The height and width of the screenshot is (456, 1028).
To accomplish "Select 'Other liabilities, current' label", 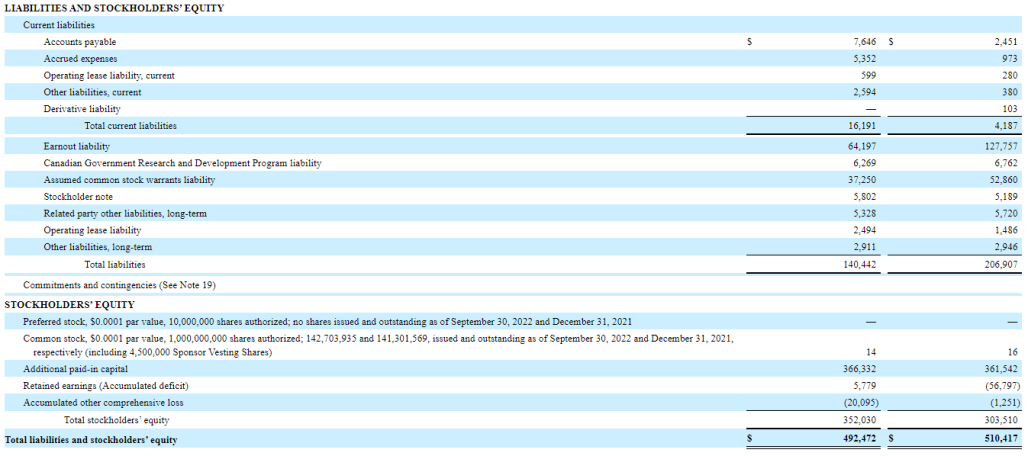I will click(x=92, y=92).
